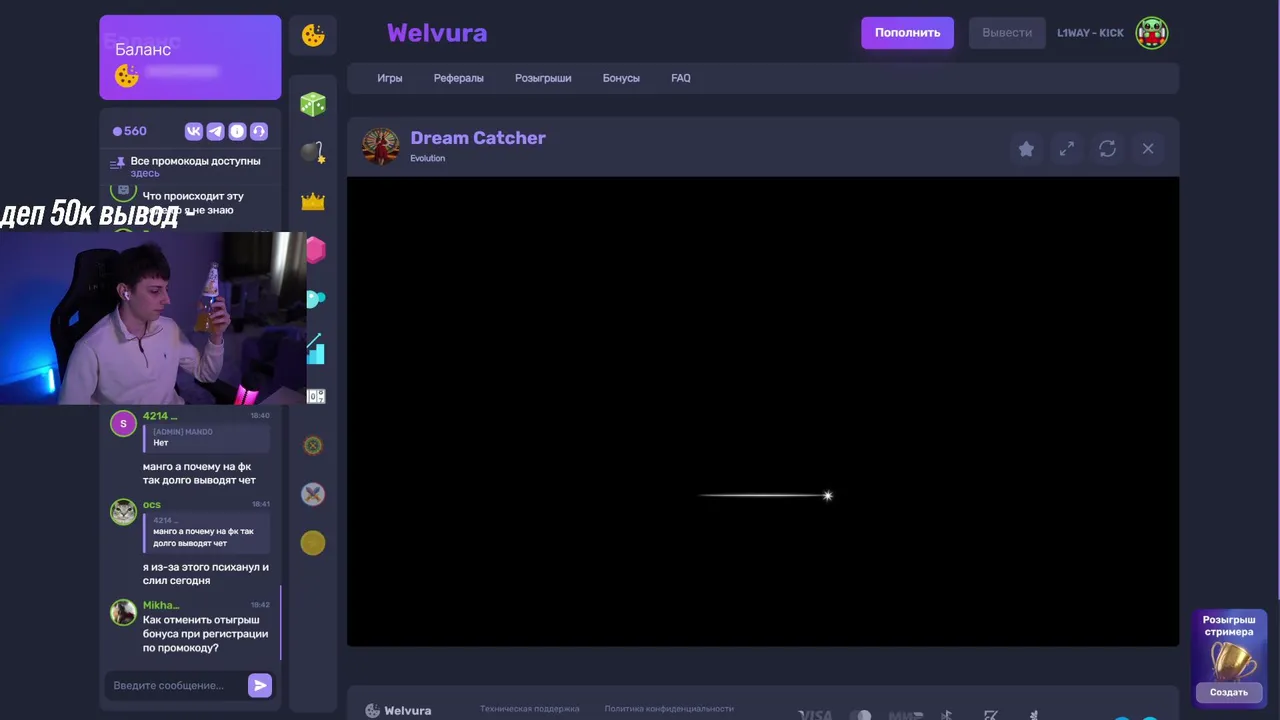The image size is (1280, 720).
Task: Open the Бонусы menu
Action: pyautogui.click(x=621, y=78)
